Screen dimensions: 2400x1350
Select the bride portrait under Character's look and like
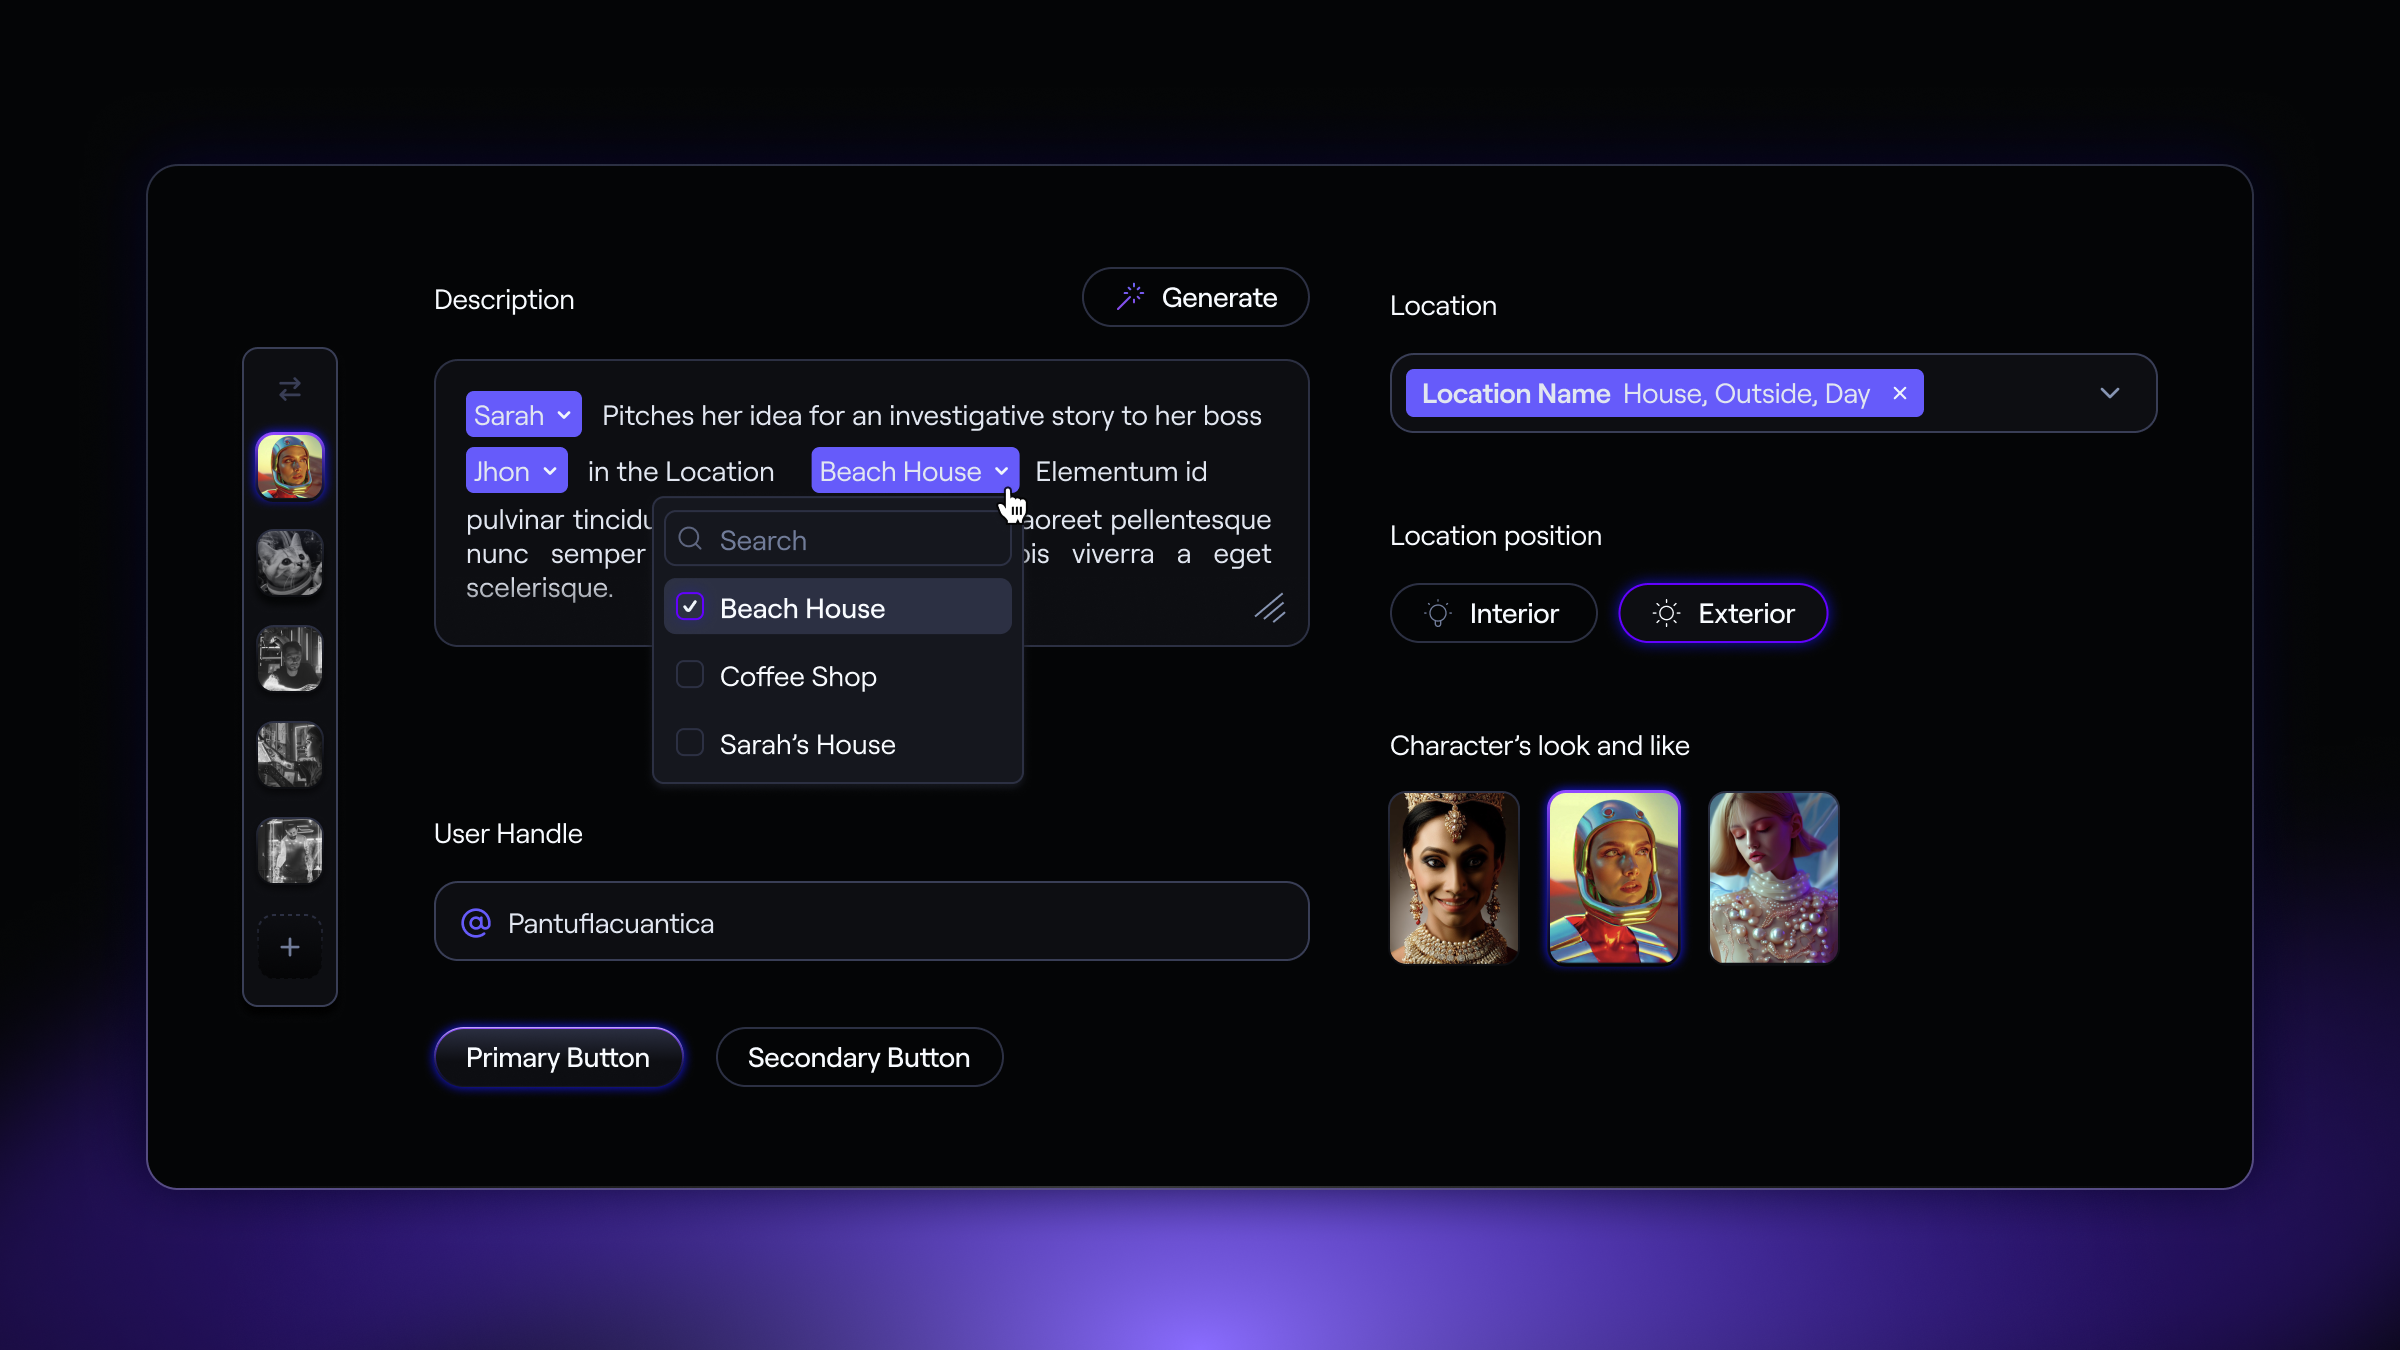pyautogui.click(x=1453, y=878)
